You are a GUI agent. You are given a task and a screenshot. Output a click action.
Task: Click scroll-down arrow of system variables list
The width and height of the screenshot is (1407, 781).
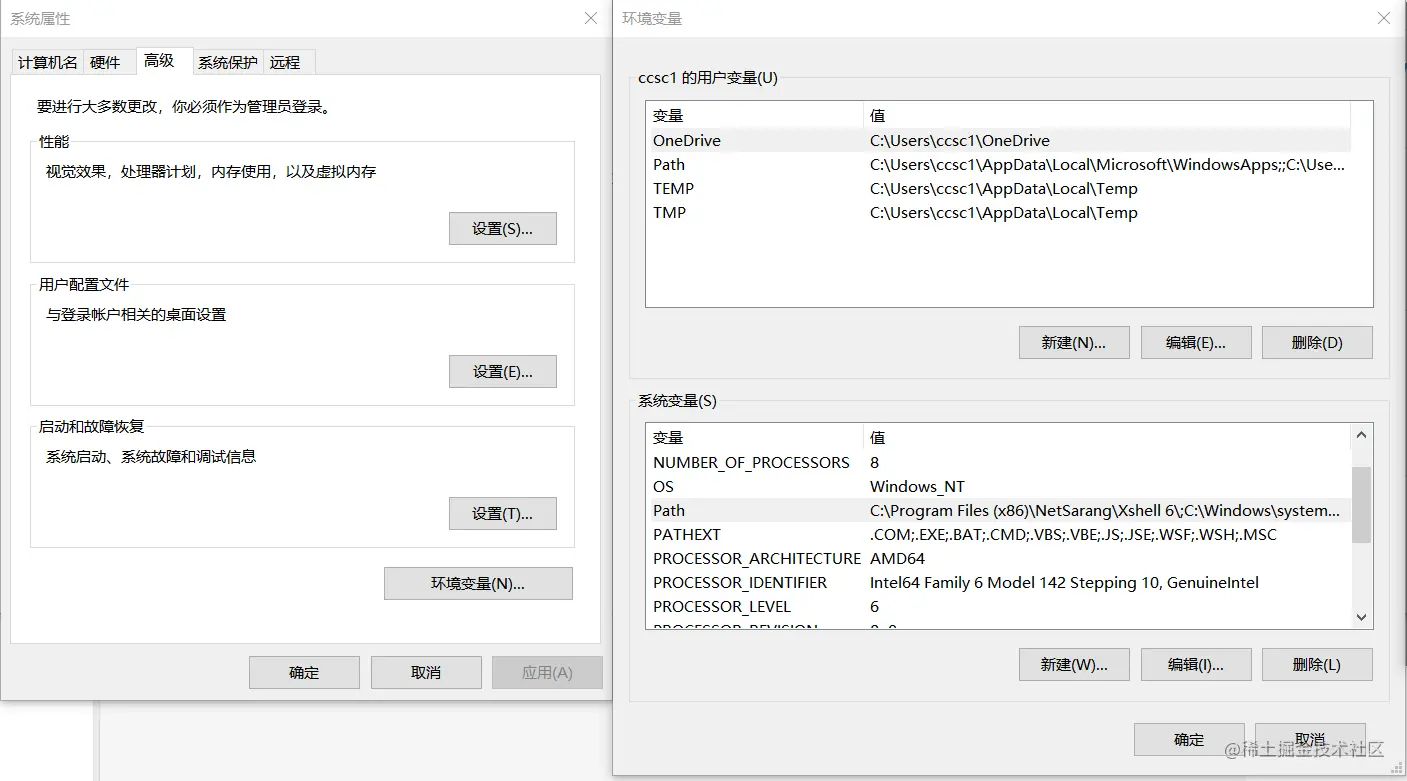coord(1361,617)
